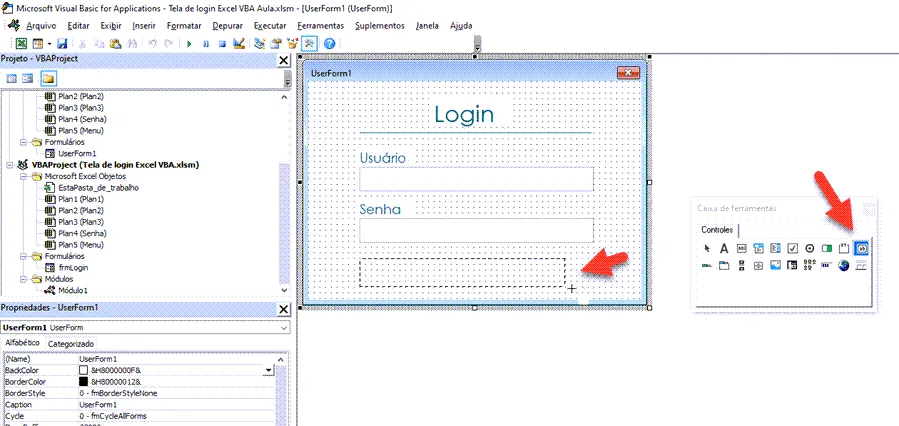Click the black BorderColor swatch
The height and width of the screenshot is (426, 899).
(83, 382)
